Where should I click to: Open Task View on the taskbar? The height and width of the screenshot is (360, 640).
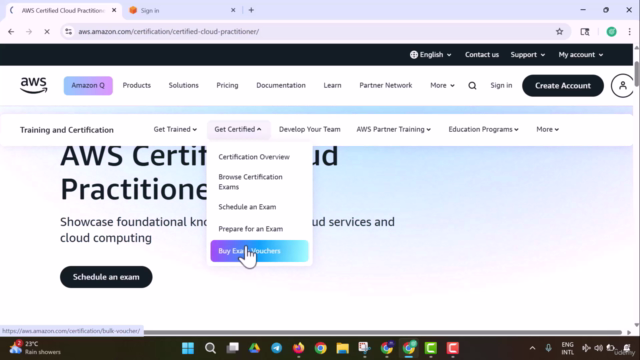point(233,348)
